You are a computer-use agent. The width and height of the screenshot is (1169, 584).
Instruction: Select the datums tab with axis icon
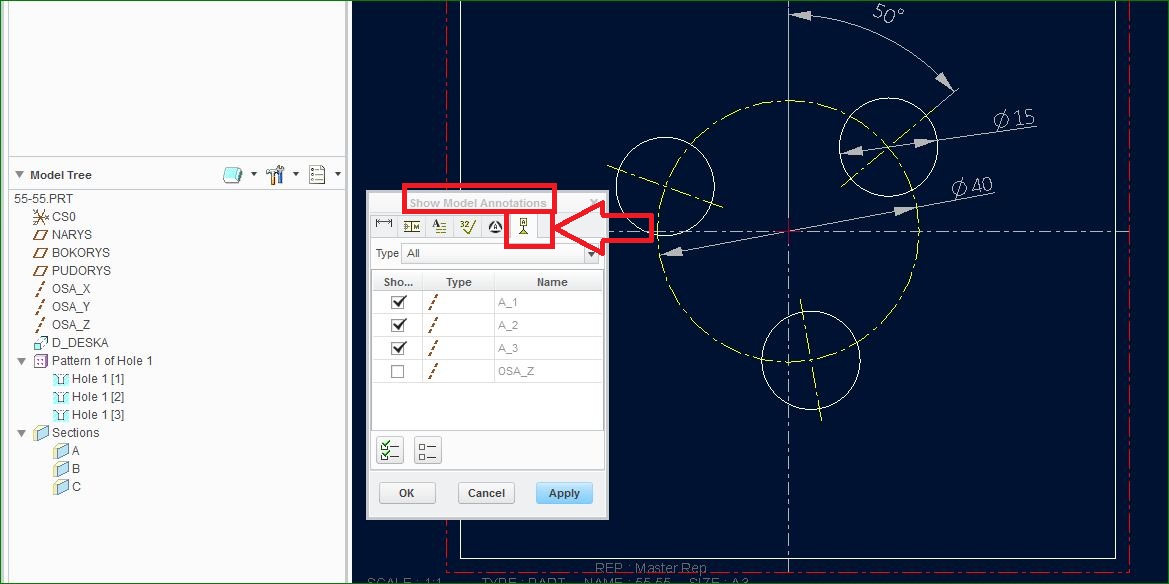523,226
